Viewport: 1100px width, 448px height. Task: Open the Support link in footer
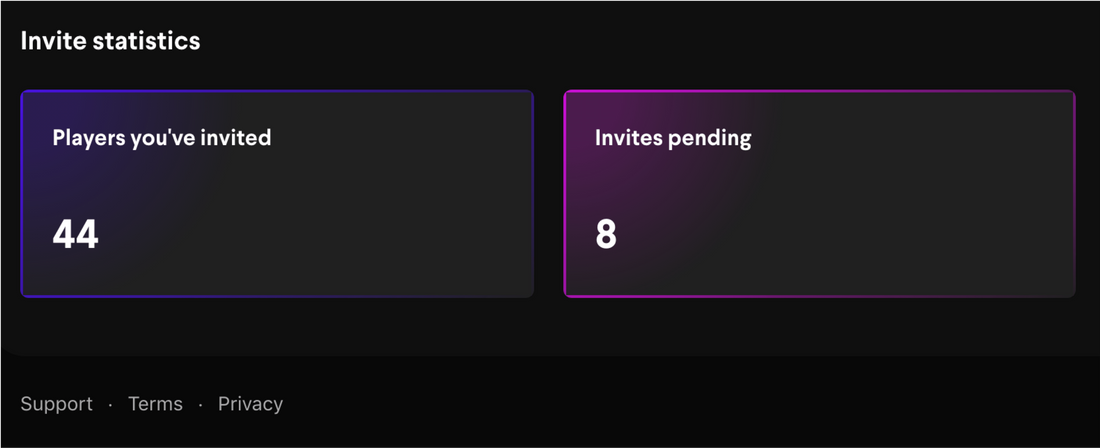(x=56, y=404)
